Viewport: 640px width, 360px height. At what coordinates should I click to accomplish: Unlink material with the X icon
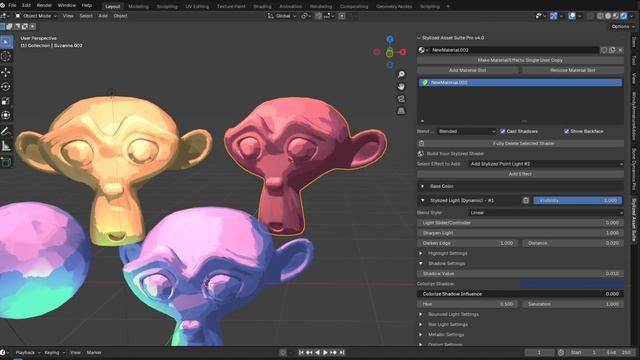click(620, 50)
